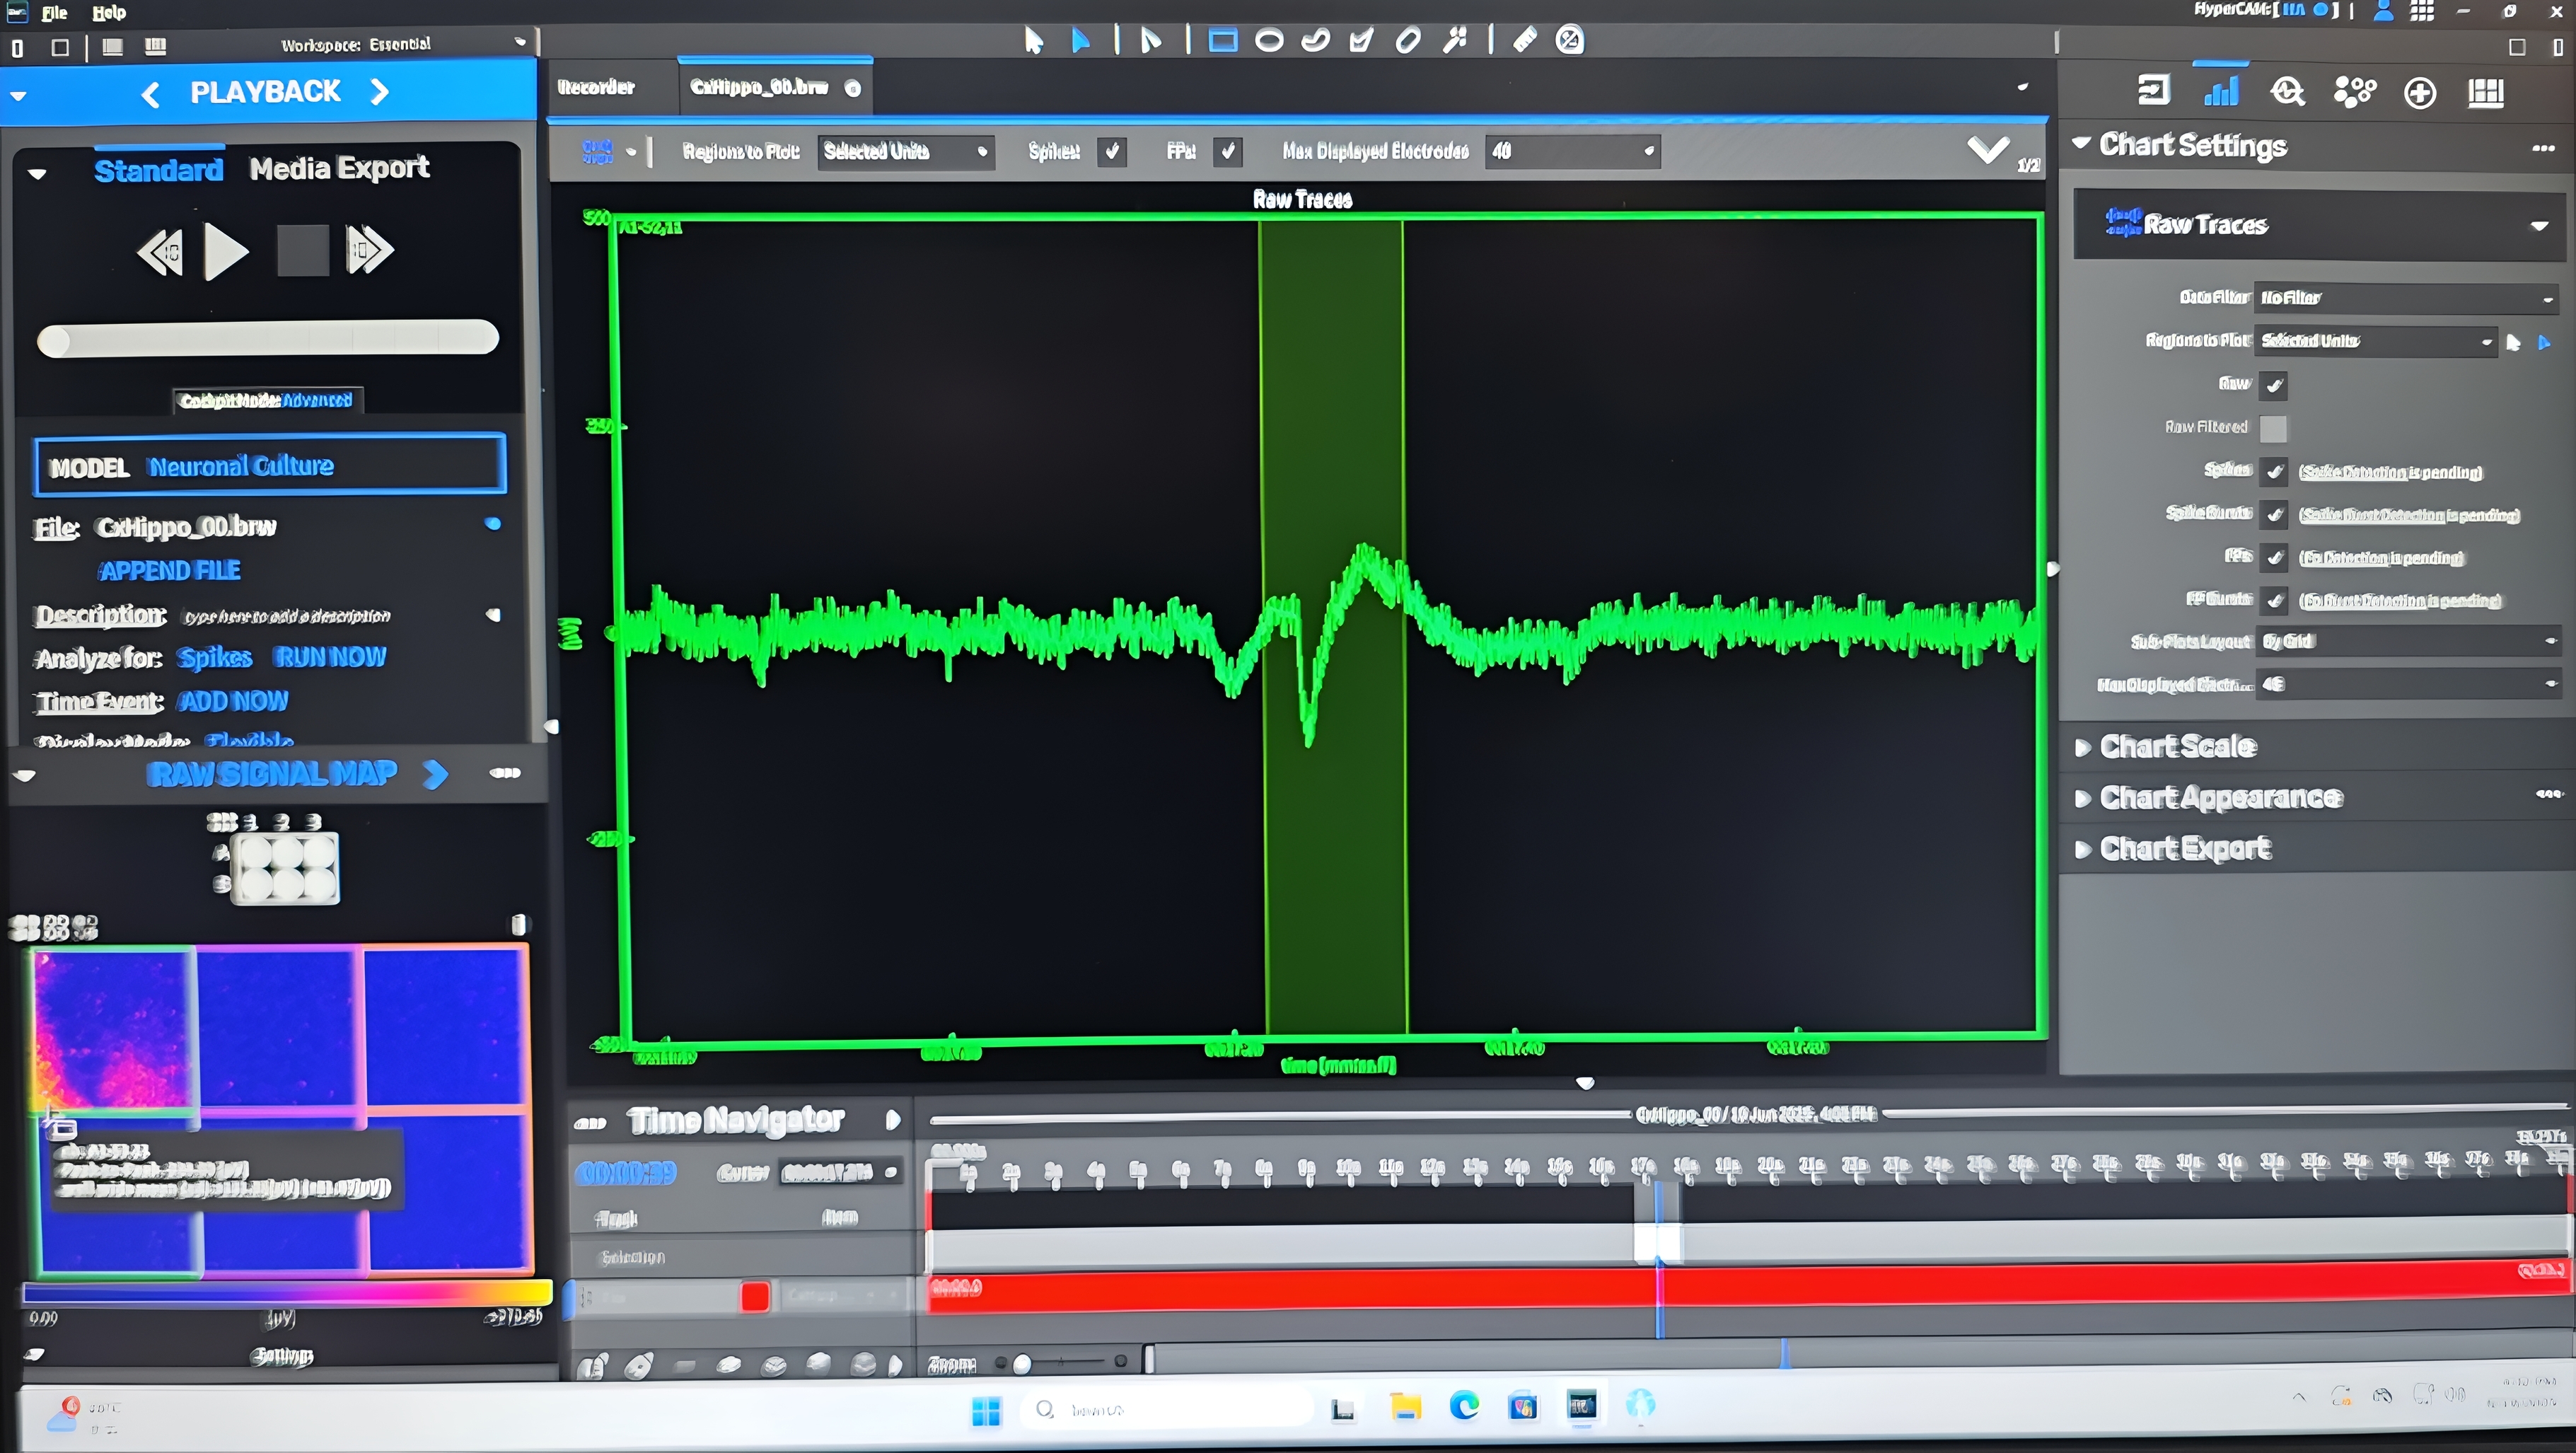Toggle the FPs checkbox in chart toolbar
Viewport: 2576px width, 1453px height.
point(1227,152)
